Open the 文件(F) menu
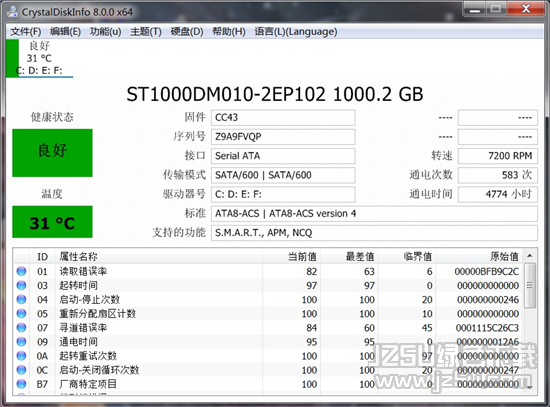Image resolution: width=550 pixels, height=407 pixels. [26, 32]
